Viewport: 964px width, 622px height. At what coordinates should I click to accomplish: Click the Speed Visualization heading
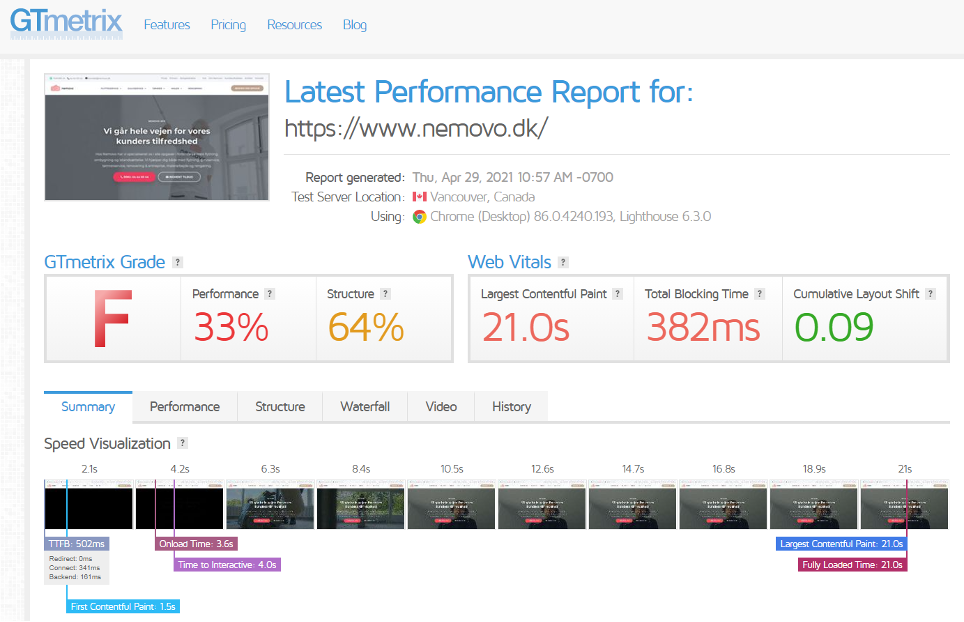[x=107, y=444]
